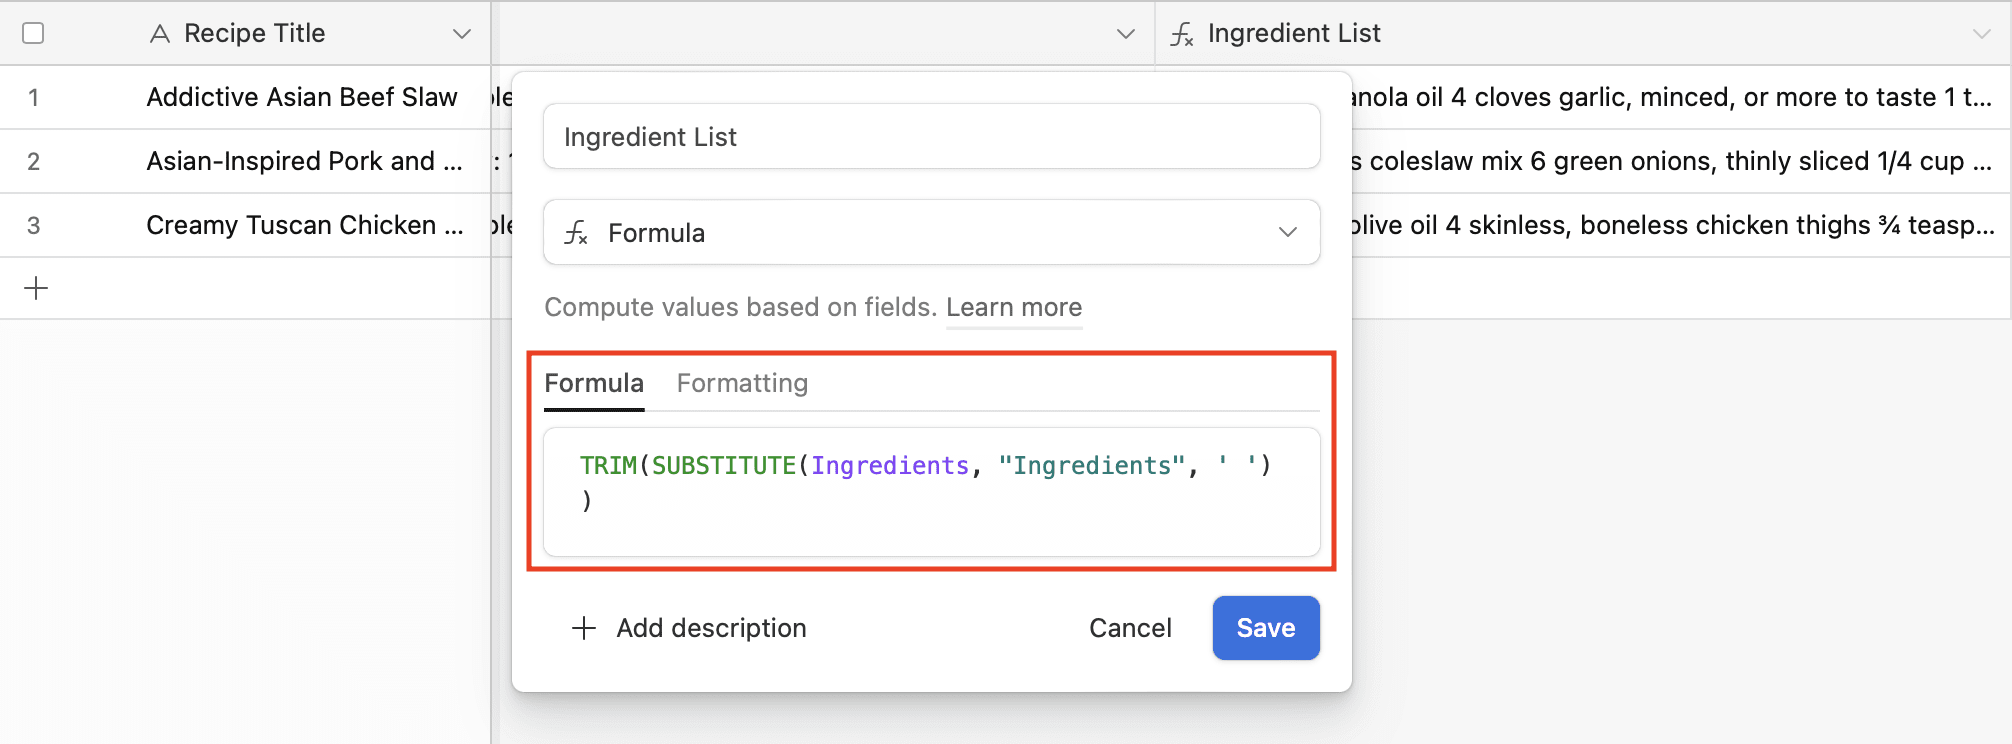Screen dimensions: 2012x744
Task: Click the plus icon beside Add description
Action: click(584, 628)
